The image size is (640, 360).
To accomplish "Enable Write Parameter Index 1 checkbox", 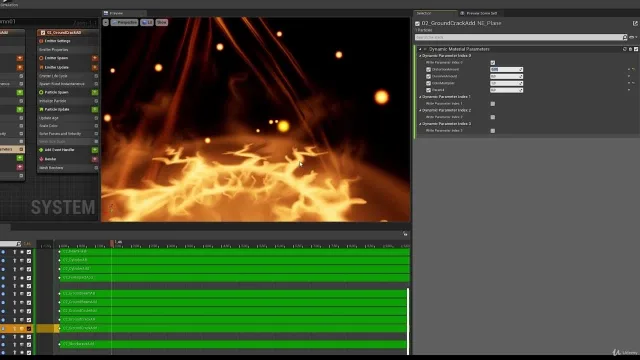I will pos(493,104).
